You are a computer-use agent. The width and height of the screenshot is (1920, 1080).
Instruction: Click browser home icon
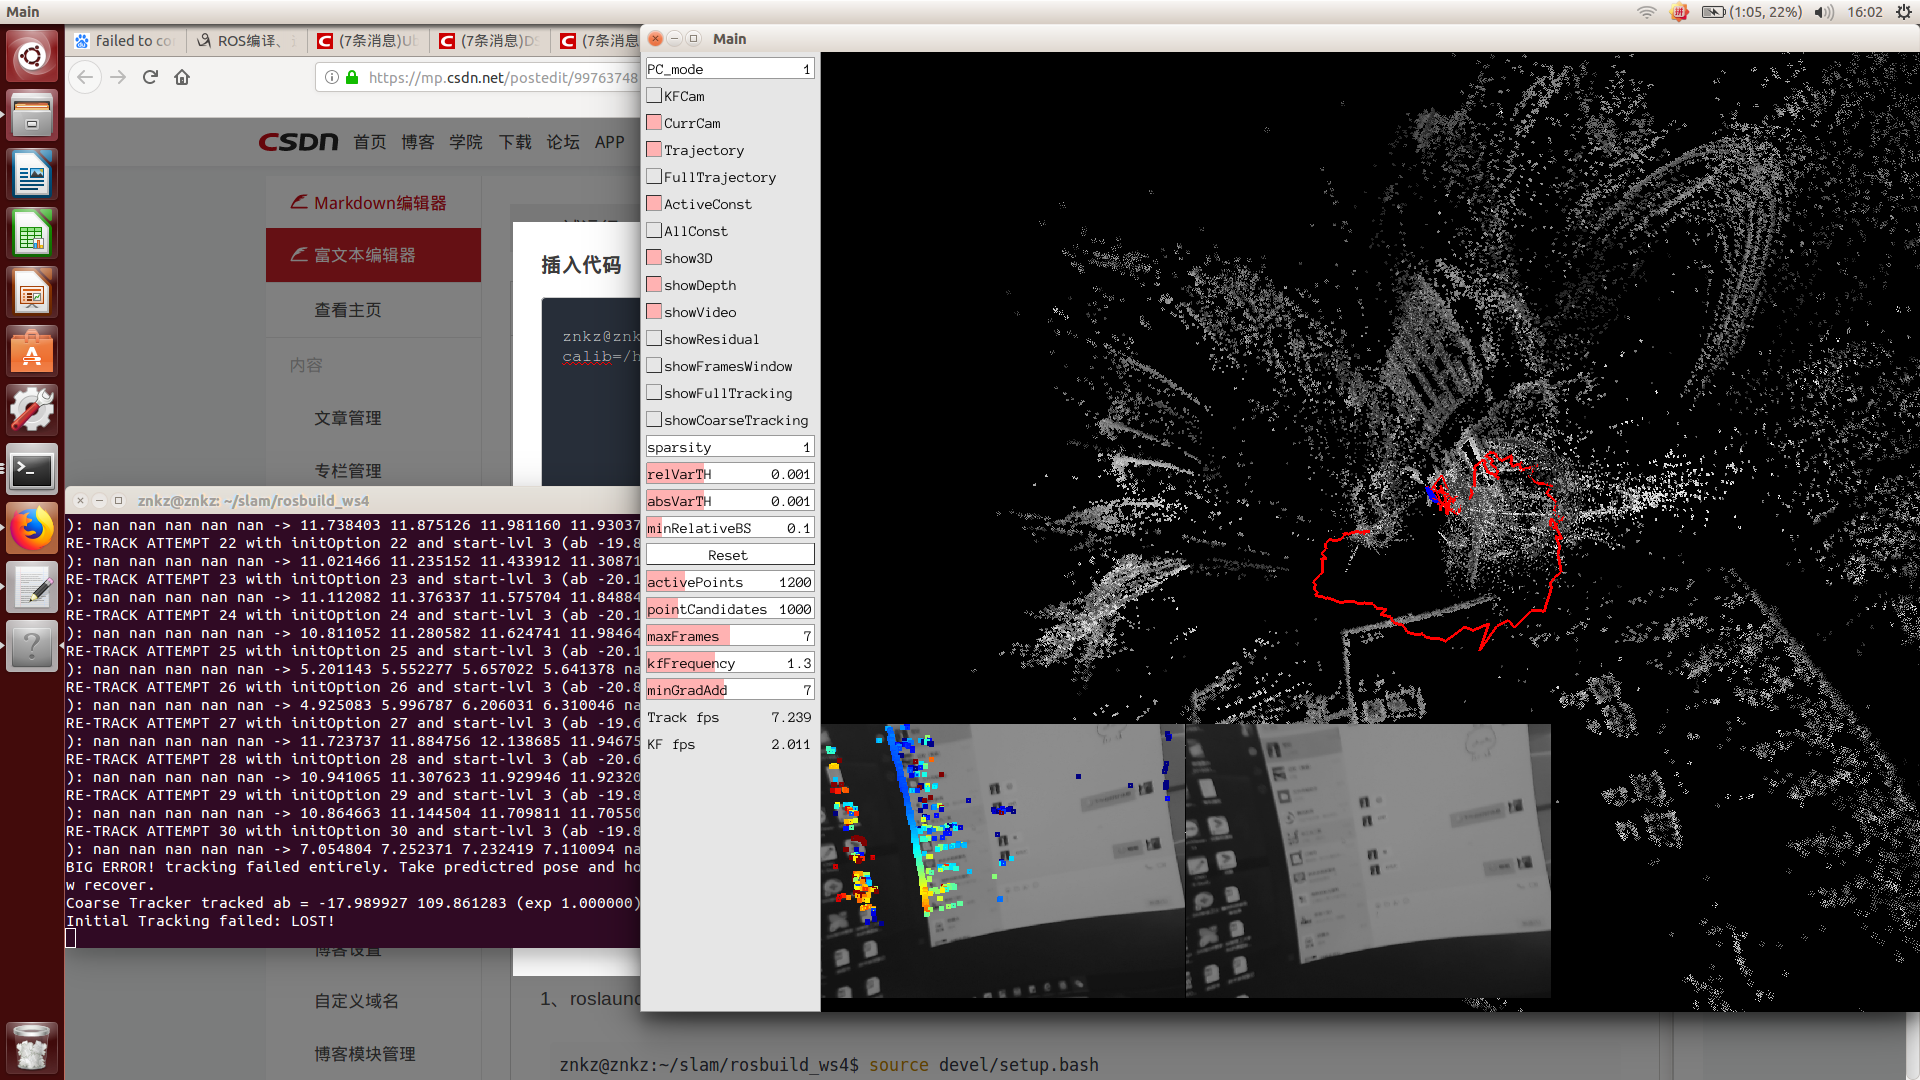click(x=182, y=77)
